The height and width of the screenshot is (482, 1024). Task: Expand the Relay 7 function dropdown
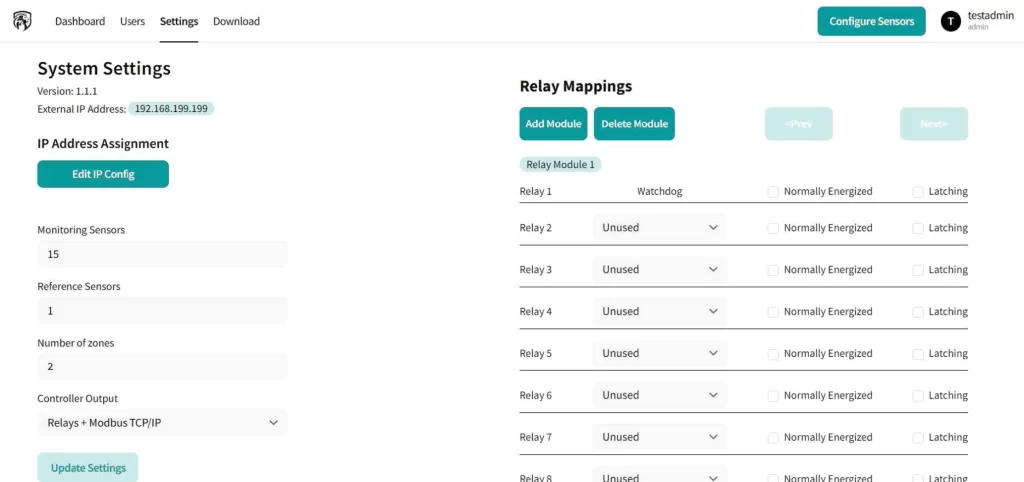tap(660, 438)
